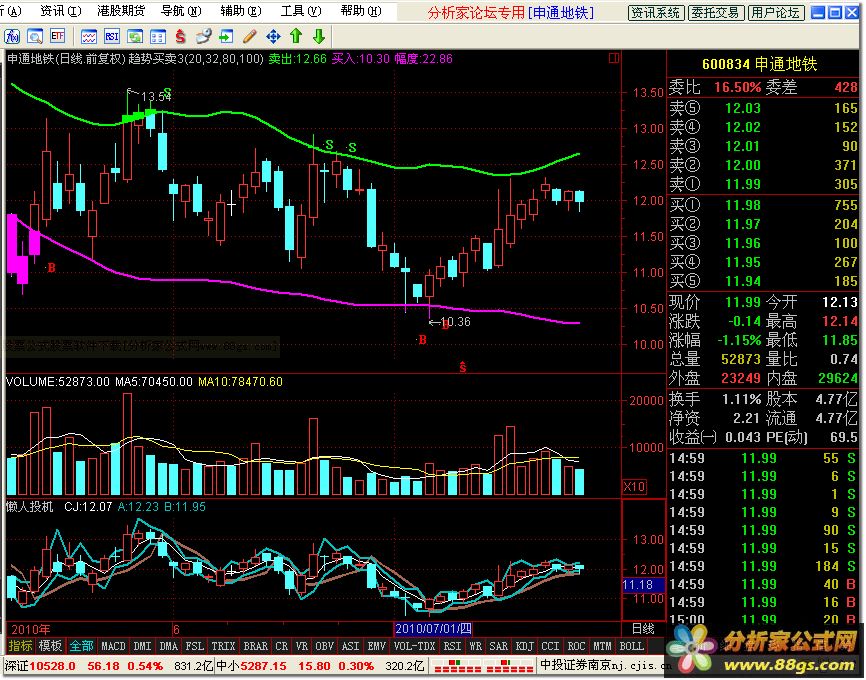Select the 指标 tab

[20, 646]
